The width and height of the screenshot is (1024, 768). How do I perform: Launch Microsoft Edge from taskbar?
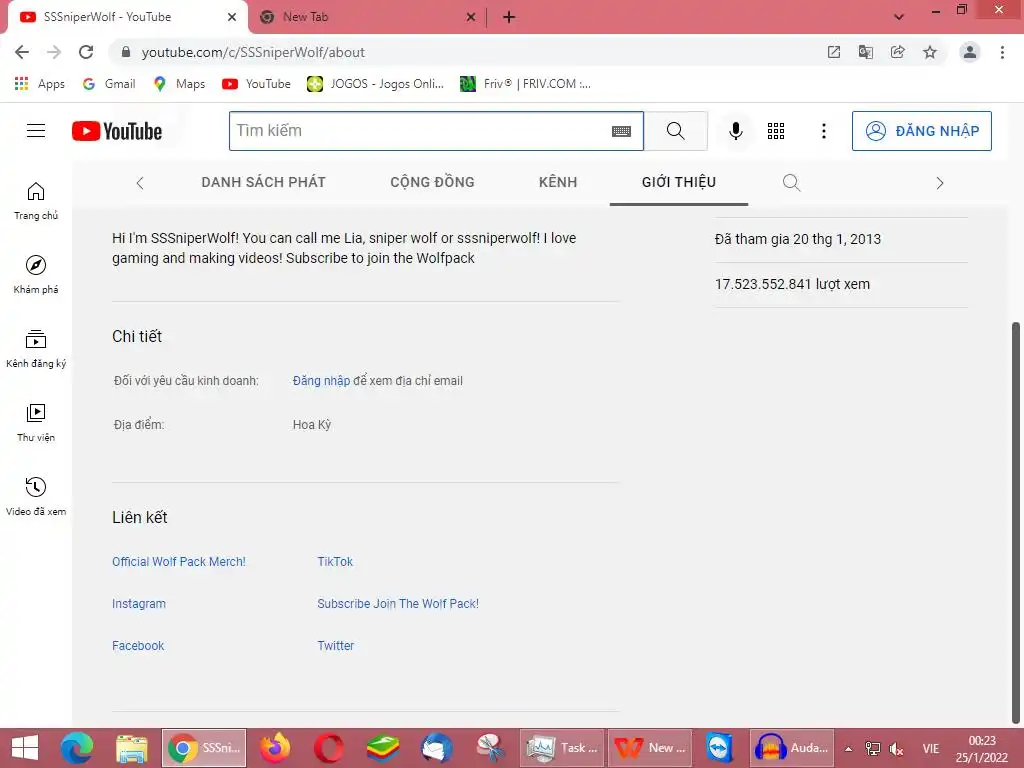(x=77, y=748)
